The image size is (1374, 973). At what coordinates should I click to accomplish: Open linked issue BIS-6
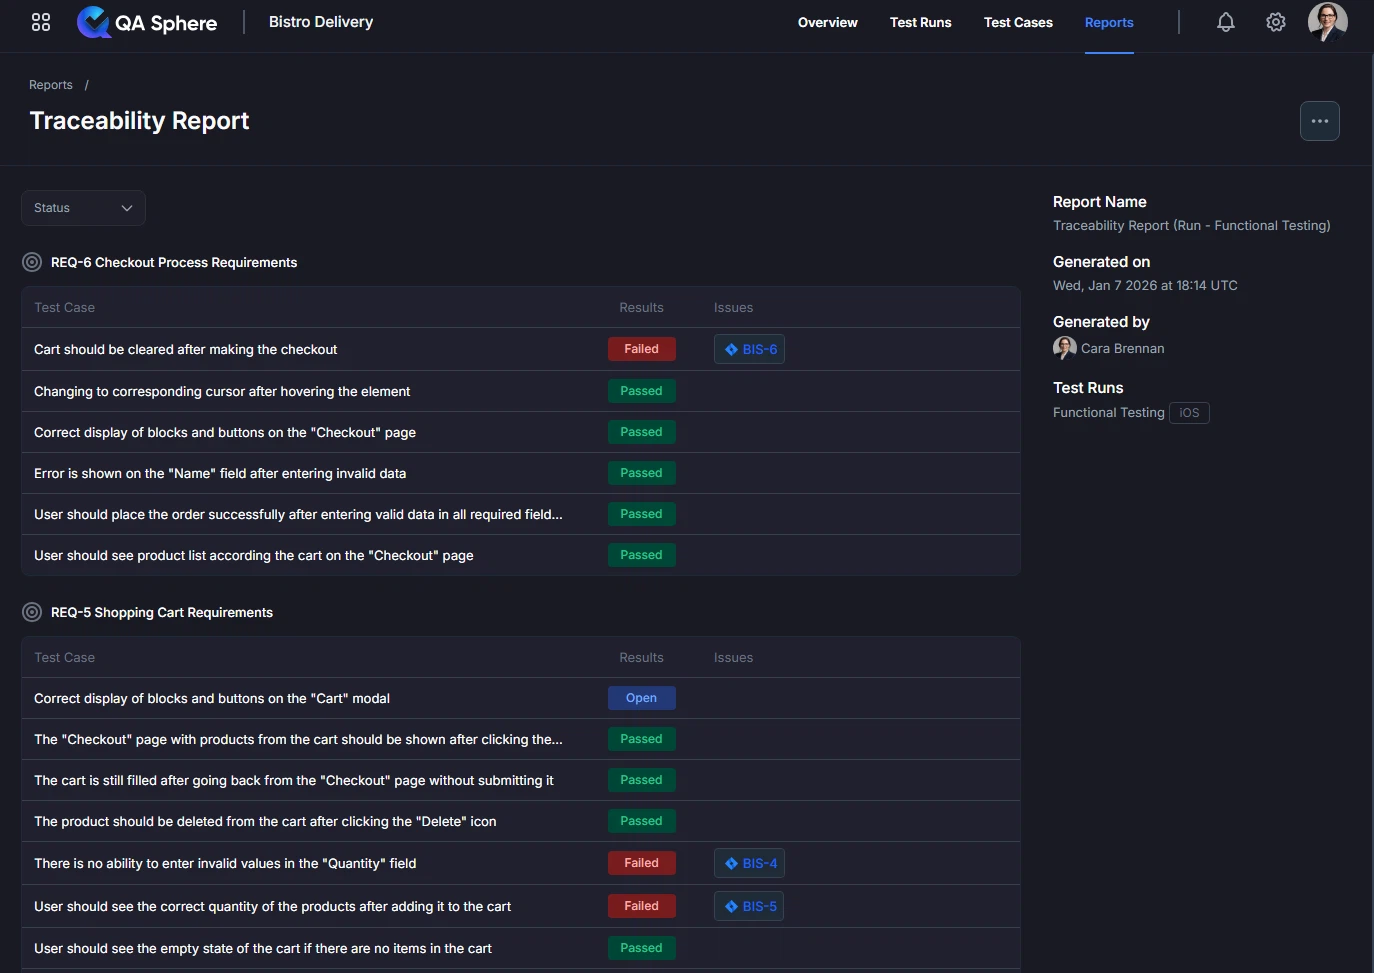[749, 349]
